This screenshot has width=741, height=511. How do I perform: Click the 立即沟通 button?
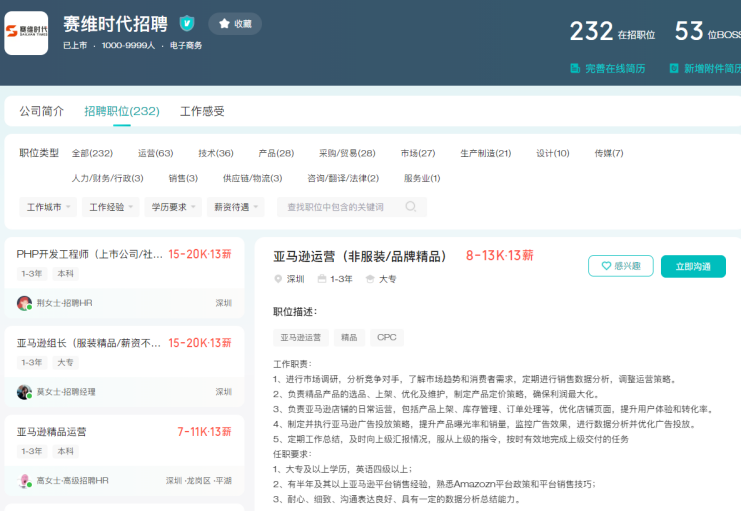[x=693, y=266]
